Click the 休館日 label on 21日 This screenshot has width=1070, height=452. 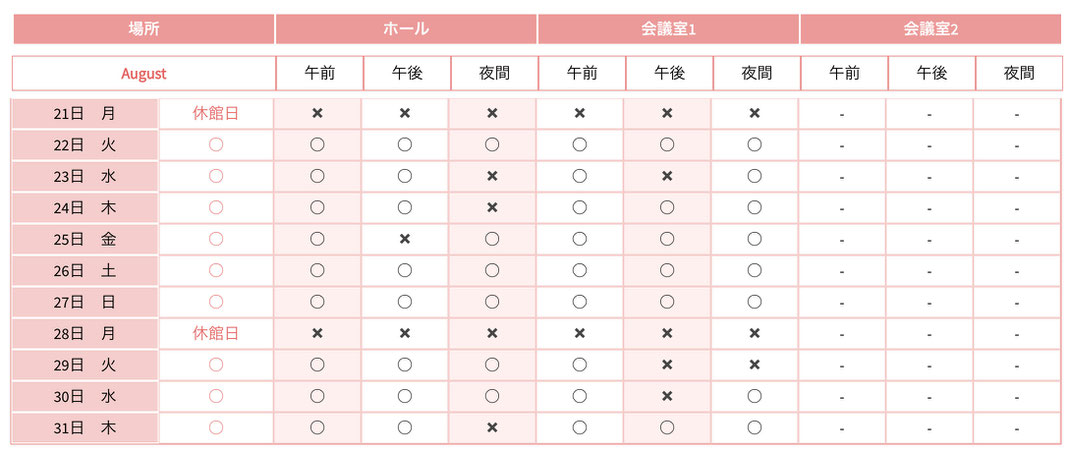216,113
